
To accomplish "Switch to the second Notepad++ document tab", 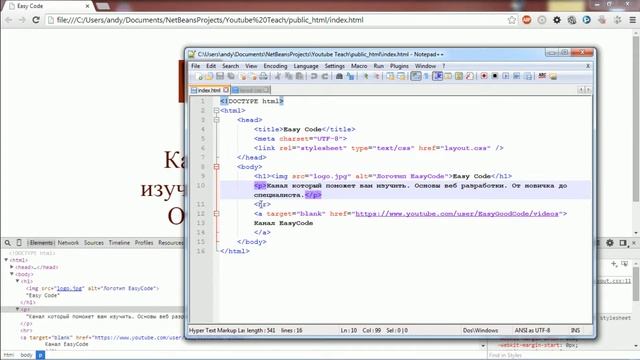I will pos(251,90).
